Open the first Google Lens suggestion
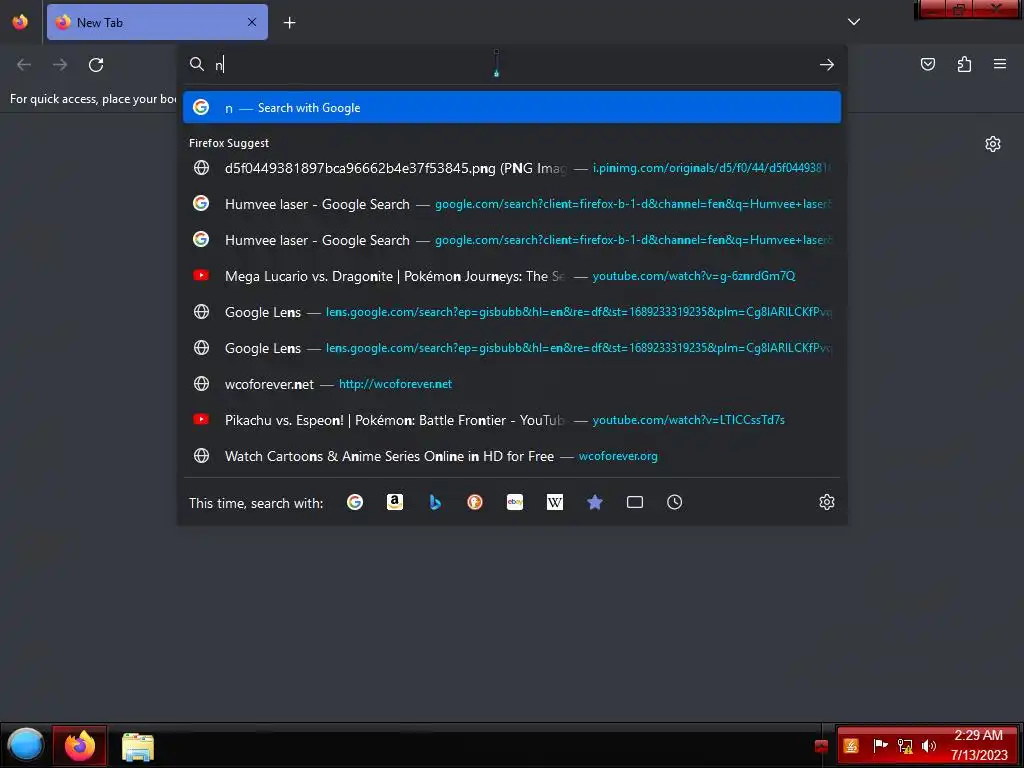Screen dimensions: 1024x768 point(512,312)
